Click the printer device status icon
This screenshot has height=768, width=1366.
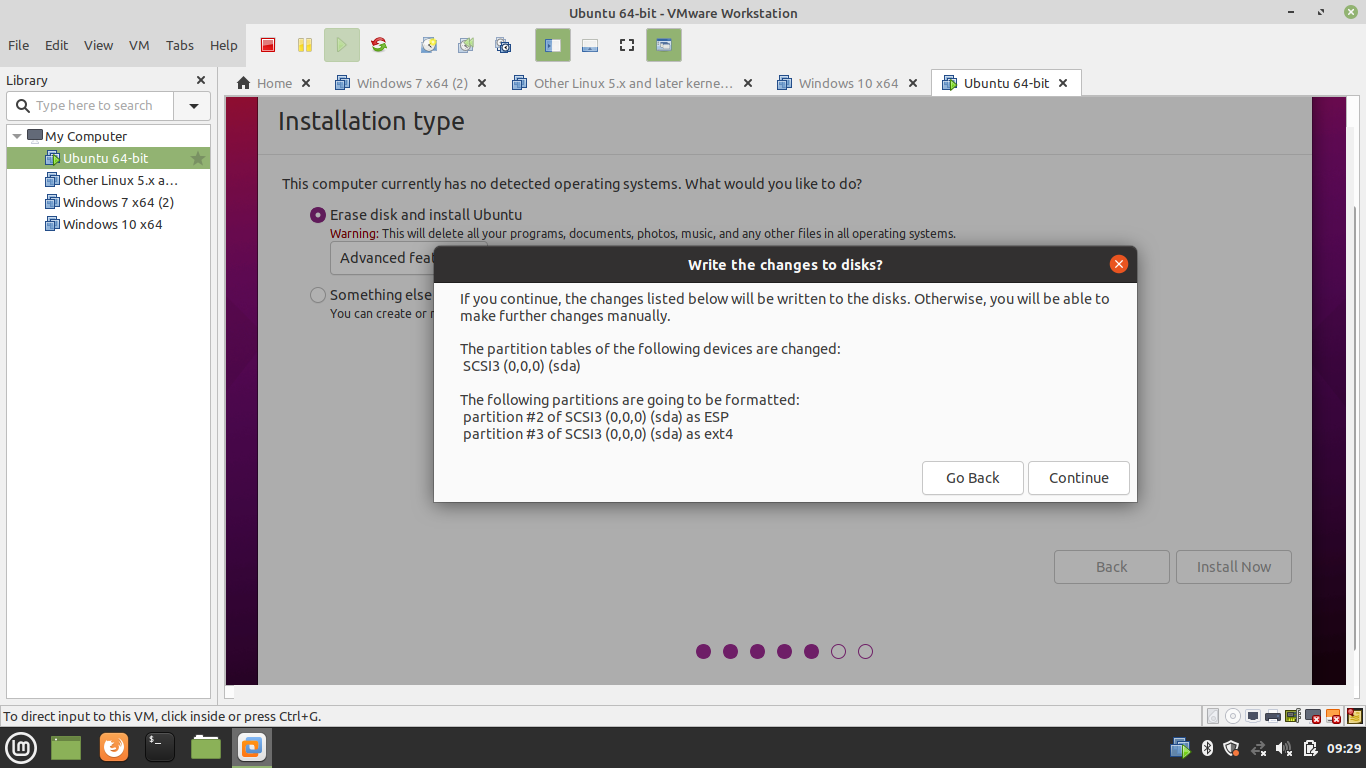pos(1273,716)
